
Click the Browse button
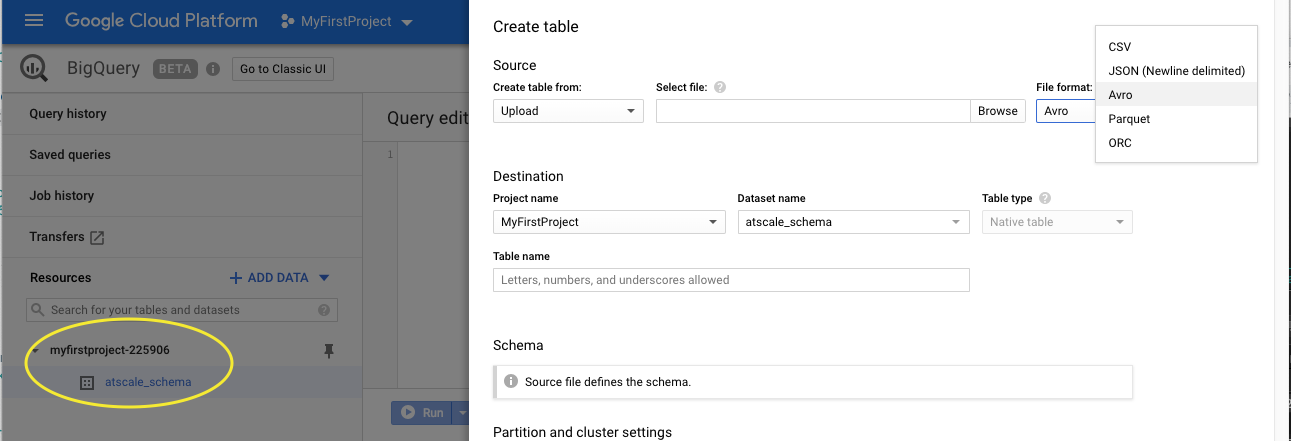click(x=997, y=111)
